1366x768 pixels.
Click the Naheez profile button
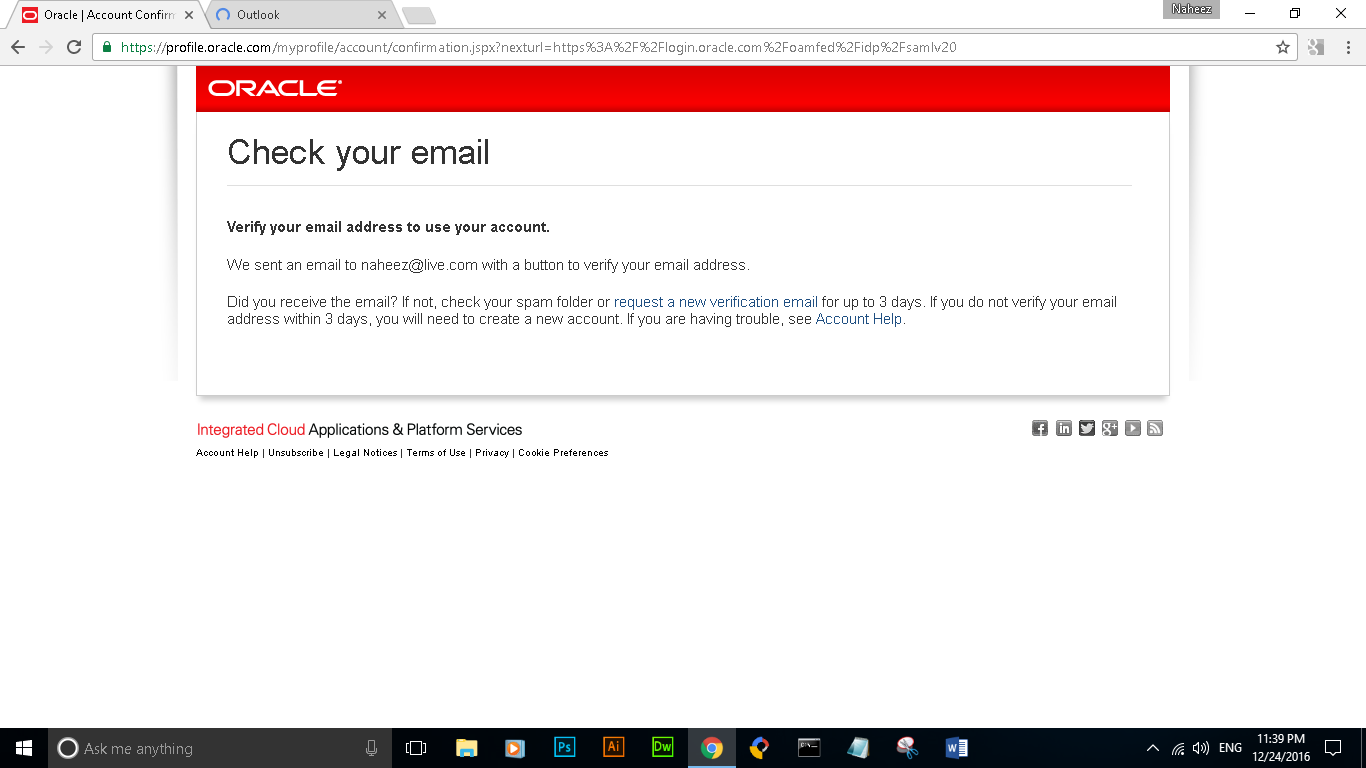(1192, 9)
